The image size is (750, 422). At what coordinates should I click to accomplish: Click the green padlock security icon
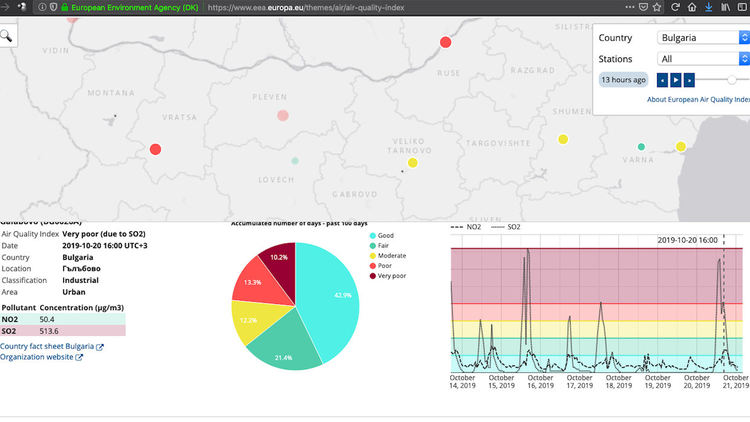[x=65, y=7]
